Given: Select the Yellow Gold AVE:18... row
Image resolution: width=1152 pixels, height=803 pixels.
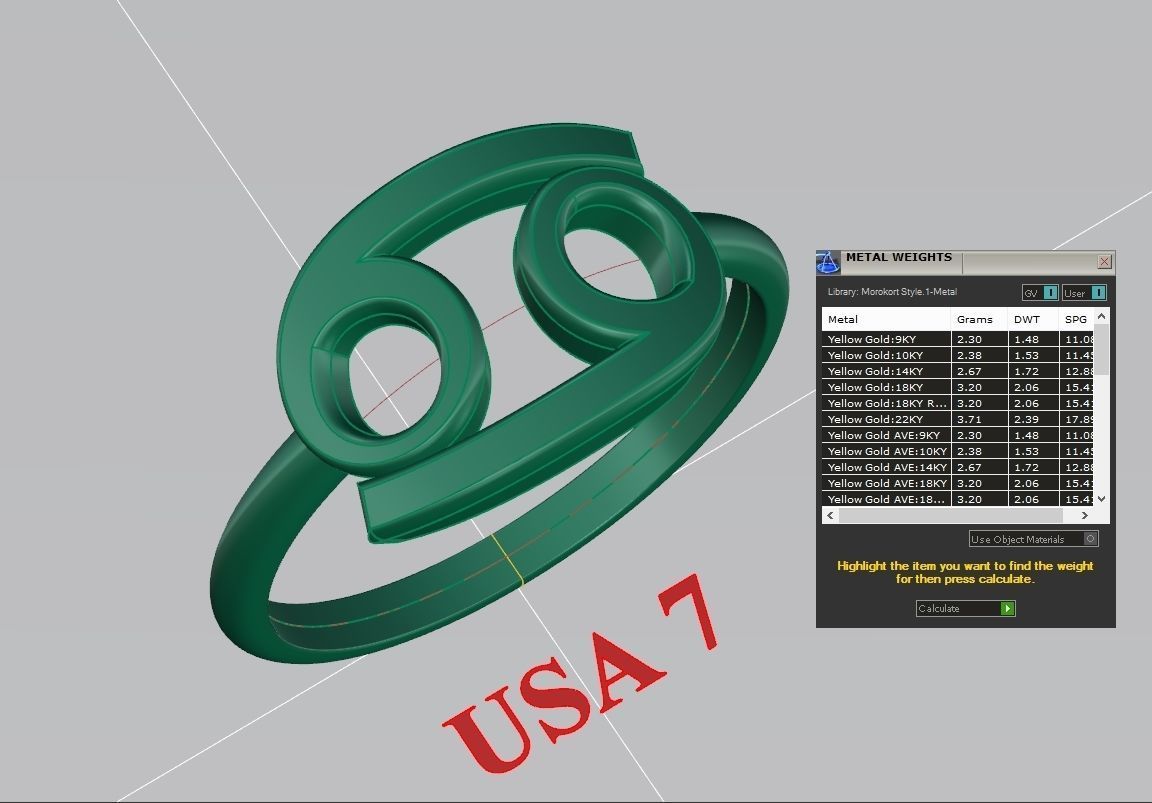Looking at the screenshot, I should tap(957, 500).
